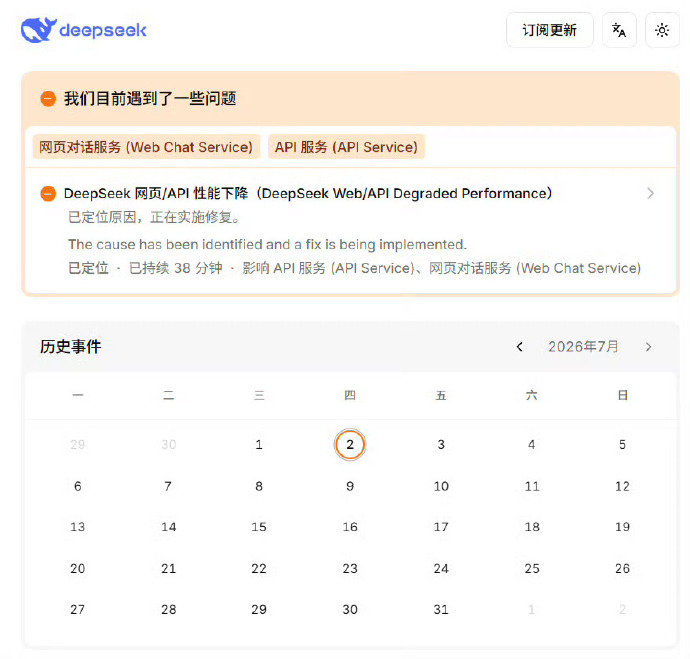Select calendar day 12

pyautogui.click(x=622, y=486)
